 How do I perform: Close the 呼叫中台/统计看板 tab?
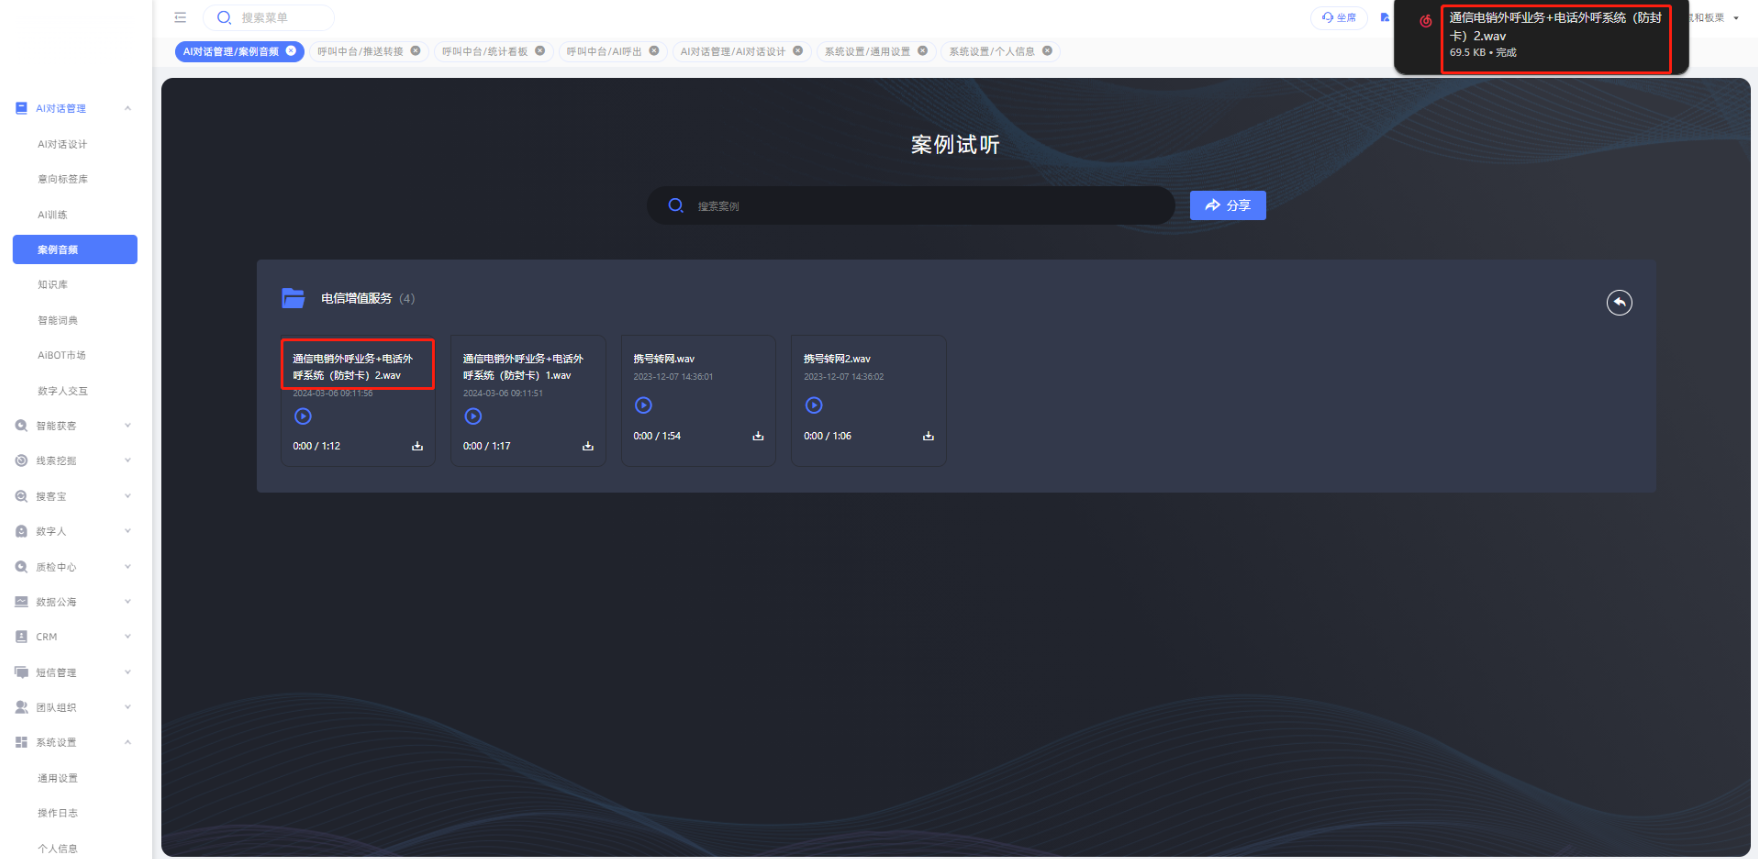[x=540, y=51]
